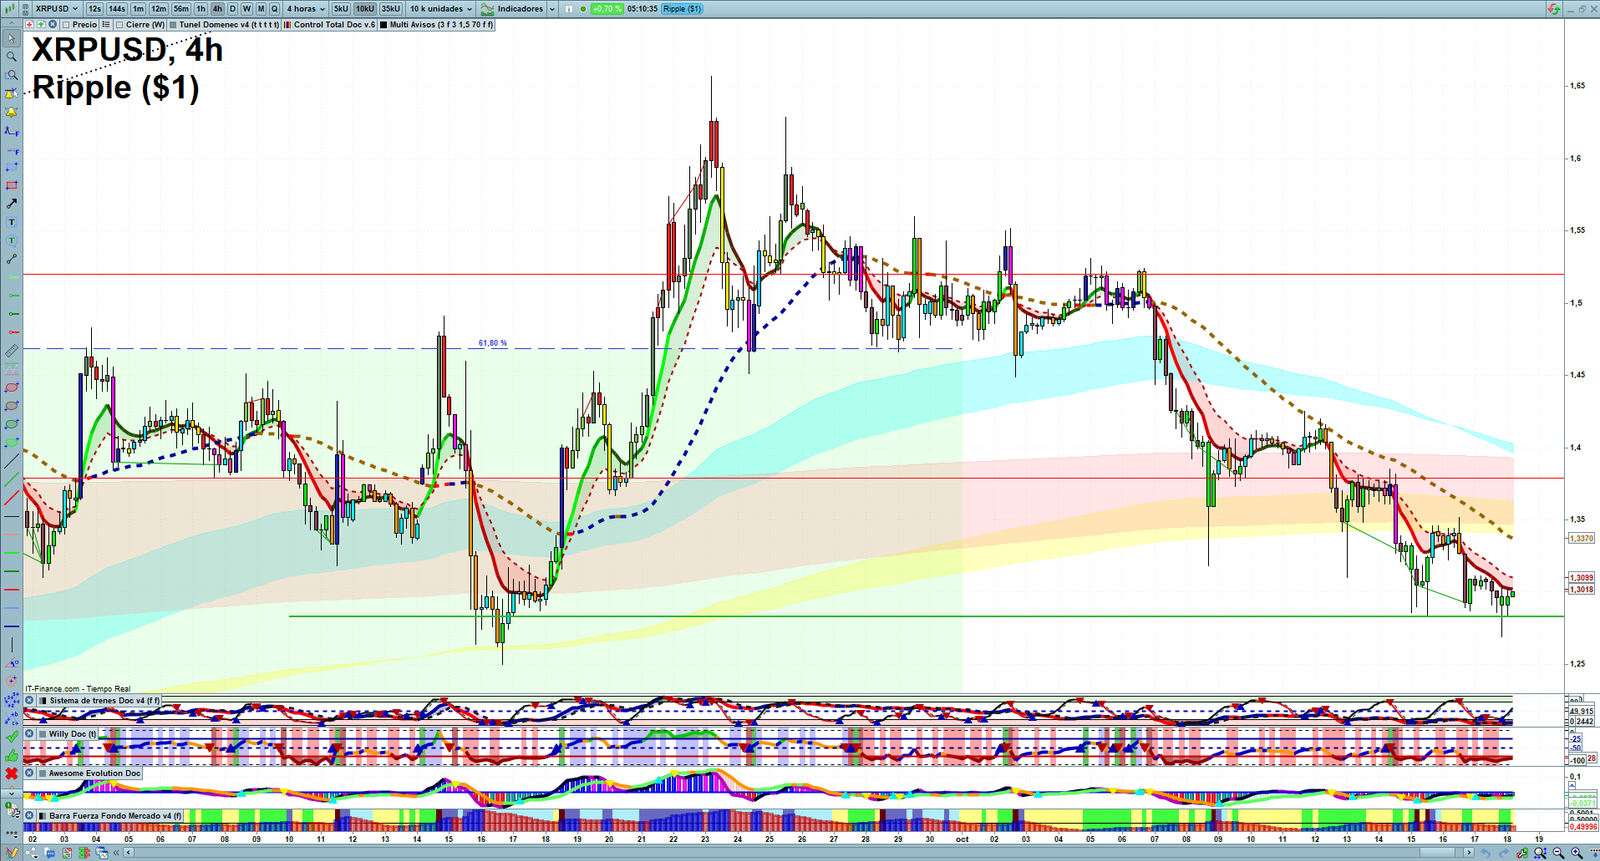Click the Ripple ($1) label button

tap(682, 9)
